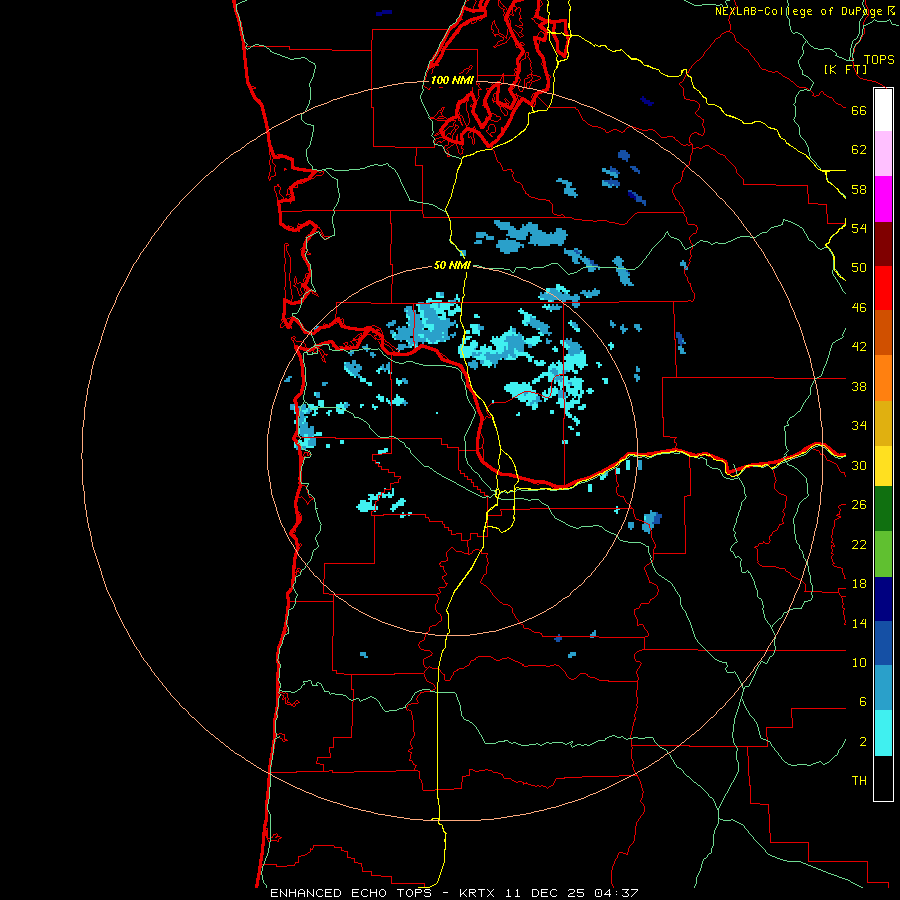The height and width of the screenshot is (900, 900).
Task: Click legend value 6
Action: coord(863,701)
